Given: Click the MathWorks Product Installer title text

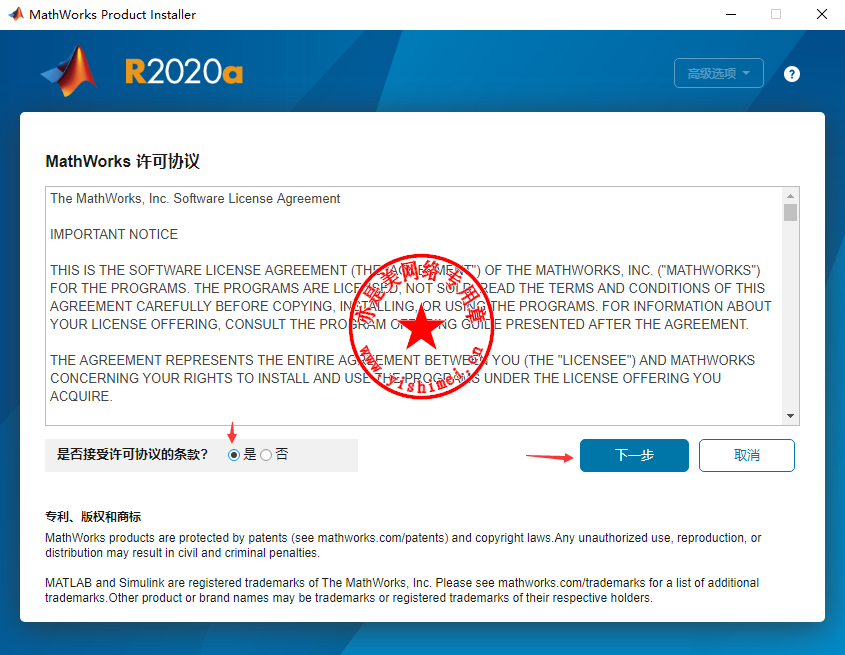Looking at the screenshot, I should tap(112, 15).
